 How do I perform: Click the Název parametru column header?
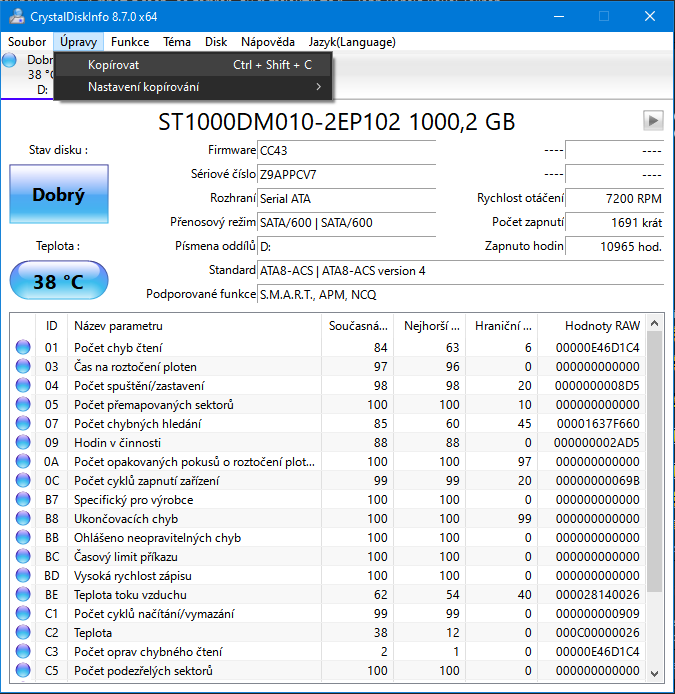(x=118, y=326)
